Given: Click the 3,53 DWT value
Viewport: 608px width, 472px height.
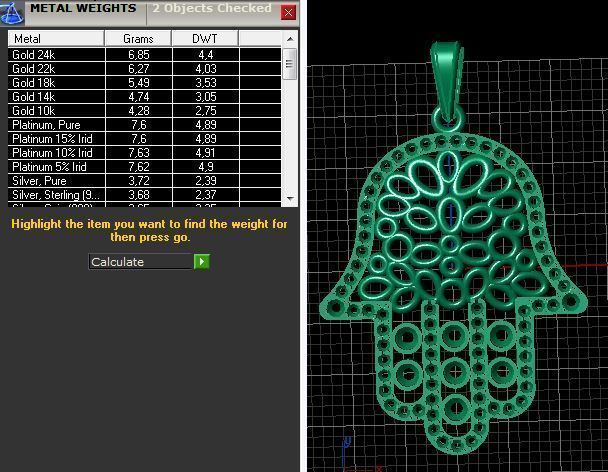Looking at the screenshot, I should tap(206, 83).
